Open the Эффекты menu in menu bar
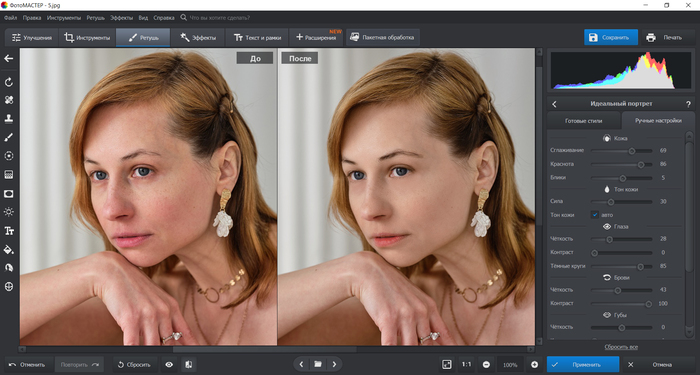Image resolution: width=700 pixels, height=375 pixels. tap(121, 18)
